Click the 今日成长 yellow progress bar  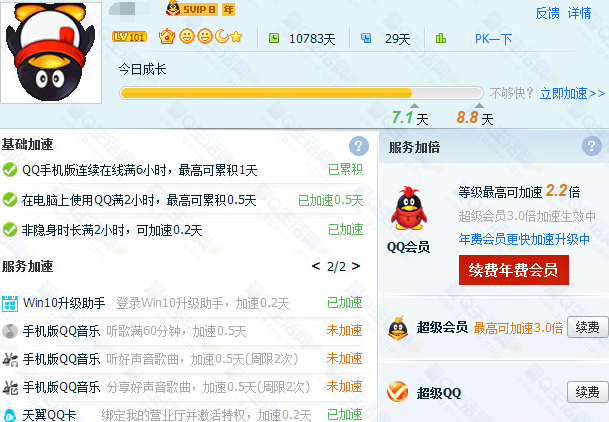coord(301,93)
